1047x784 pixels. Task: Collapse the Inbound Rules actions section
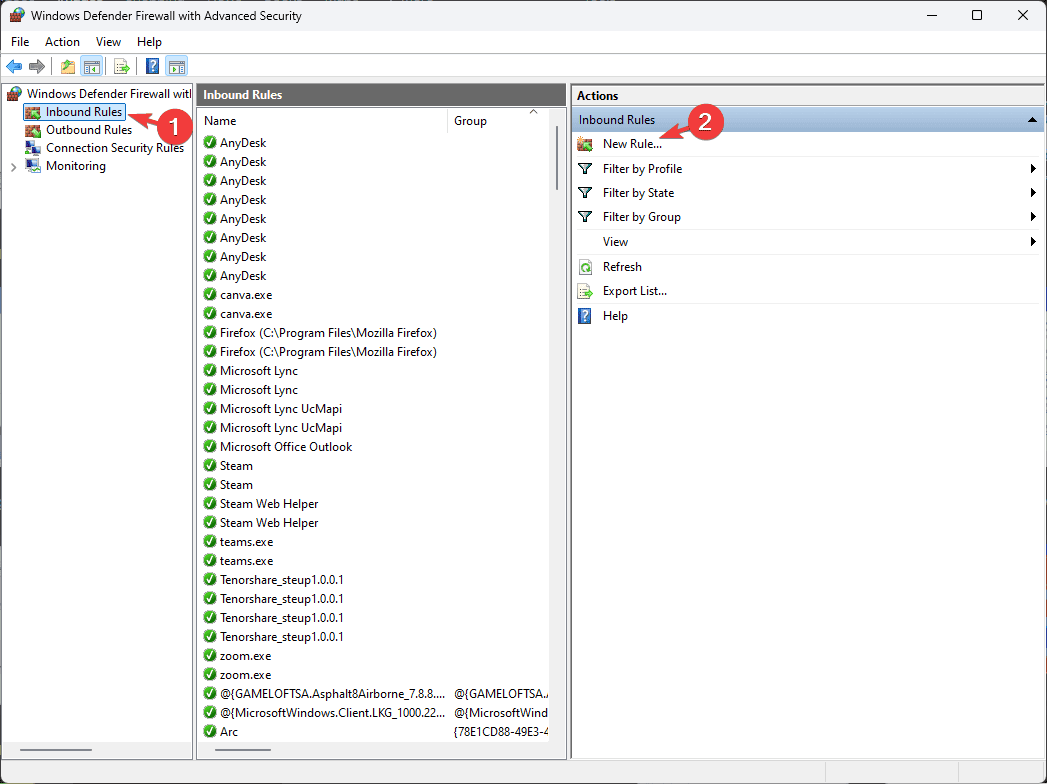point(1032,120)
